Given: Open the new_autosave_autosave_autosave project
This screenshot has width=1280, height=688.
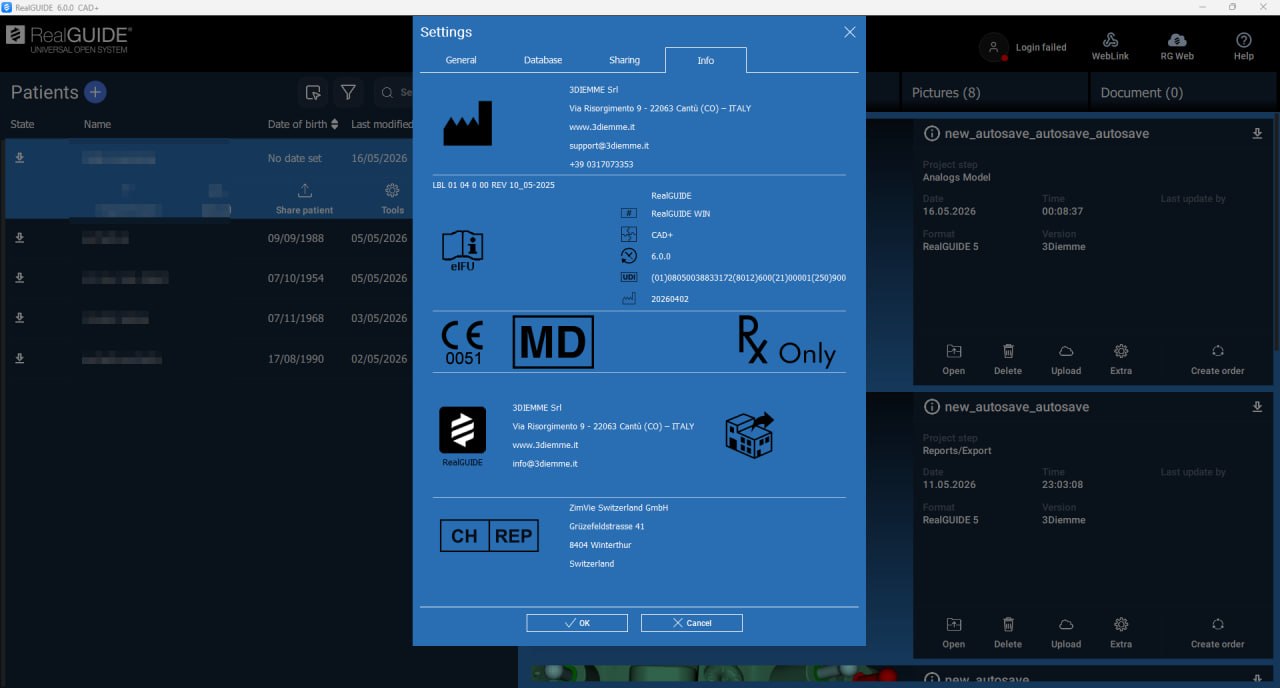Looking at the screenshot, I should tap(954, 360).
